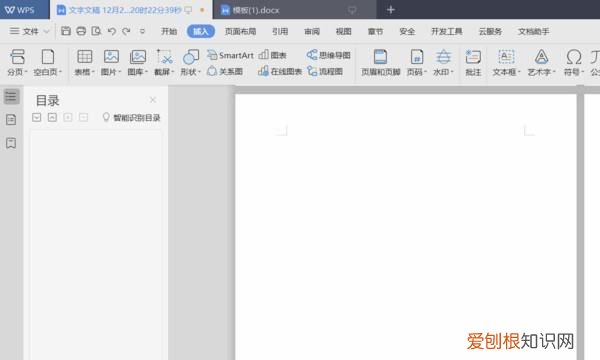Select the bookmark icon in left sidebar

tap(11, 143)
